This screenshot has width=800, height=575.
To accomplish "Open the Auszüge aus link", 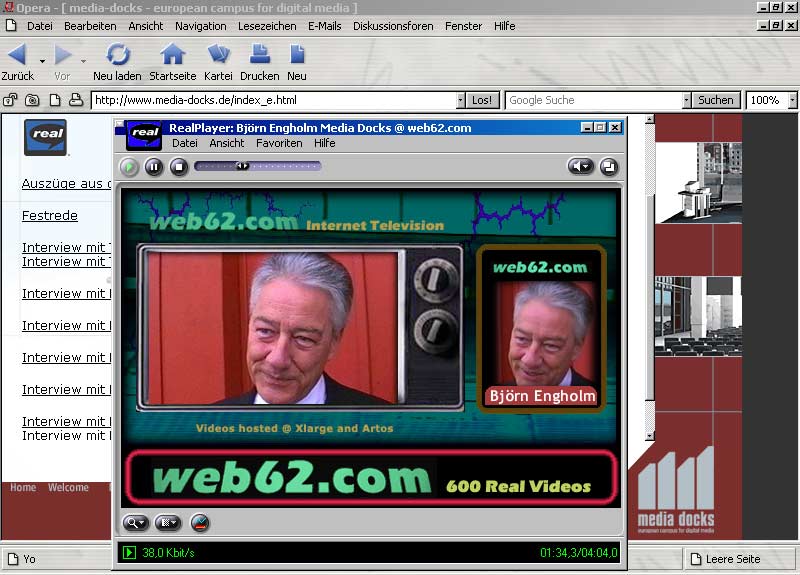I will (x=66, y=184).
